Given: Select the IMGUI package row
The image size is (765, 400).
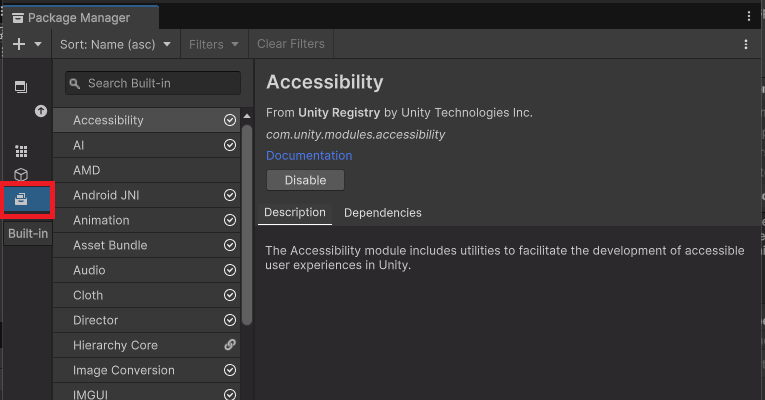Looking at the screenshot, I should pos(146,392).
